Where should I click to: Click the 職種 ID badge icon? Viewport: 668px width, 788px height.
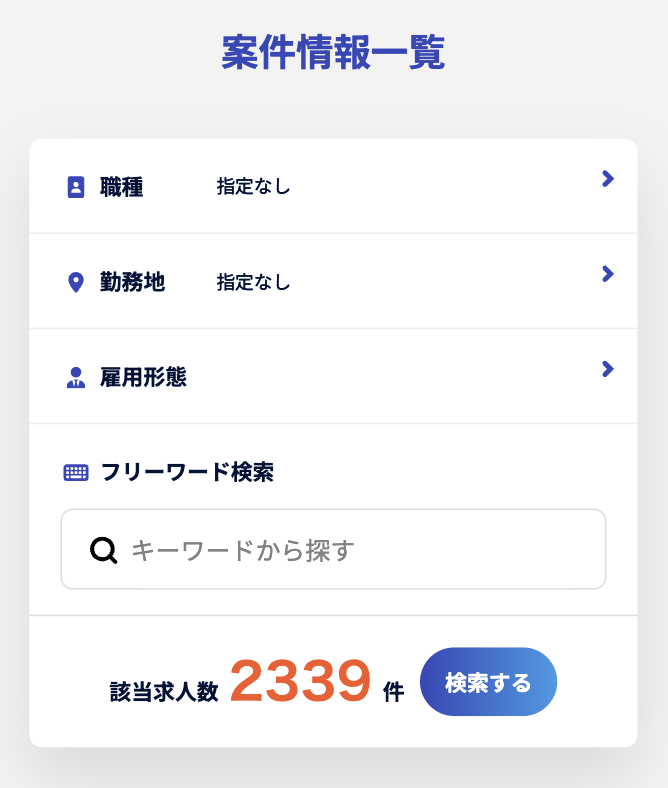[x=76, y=187]
